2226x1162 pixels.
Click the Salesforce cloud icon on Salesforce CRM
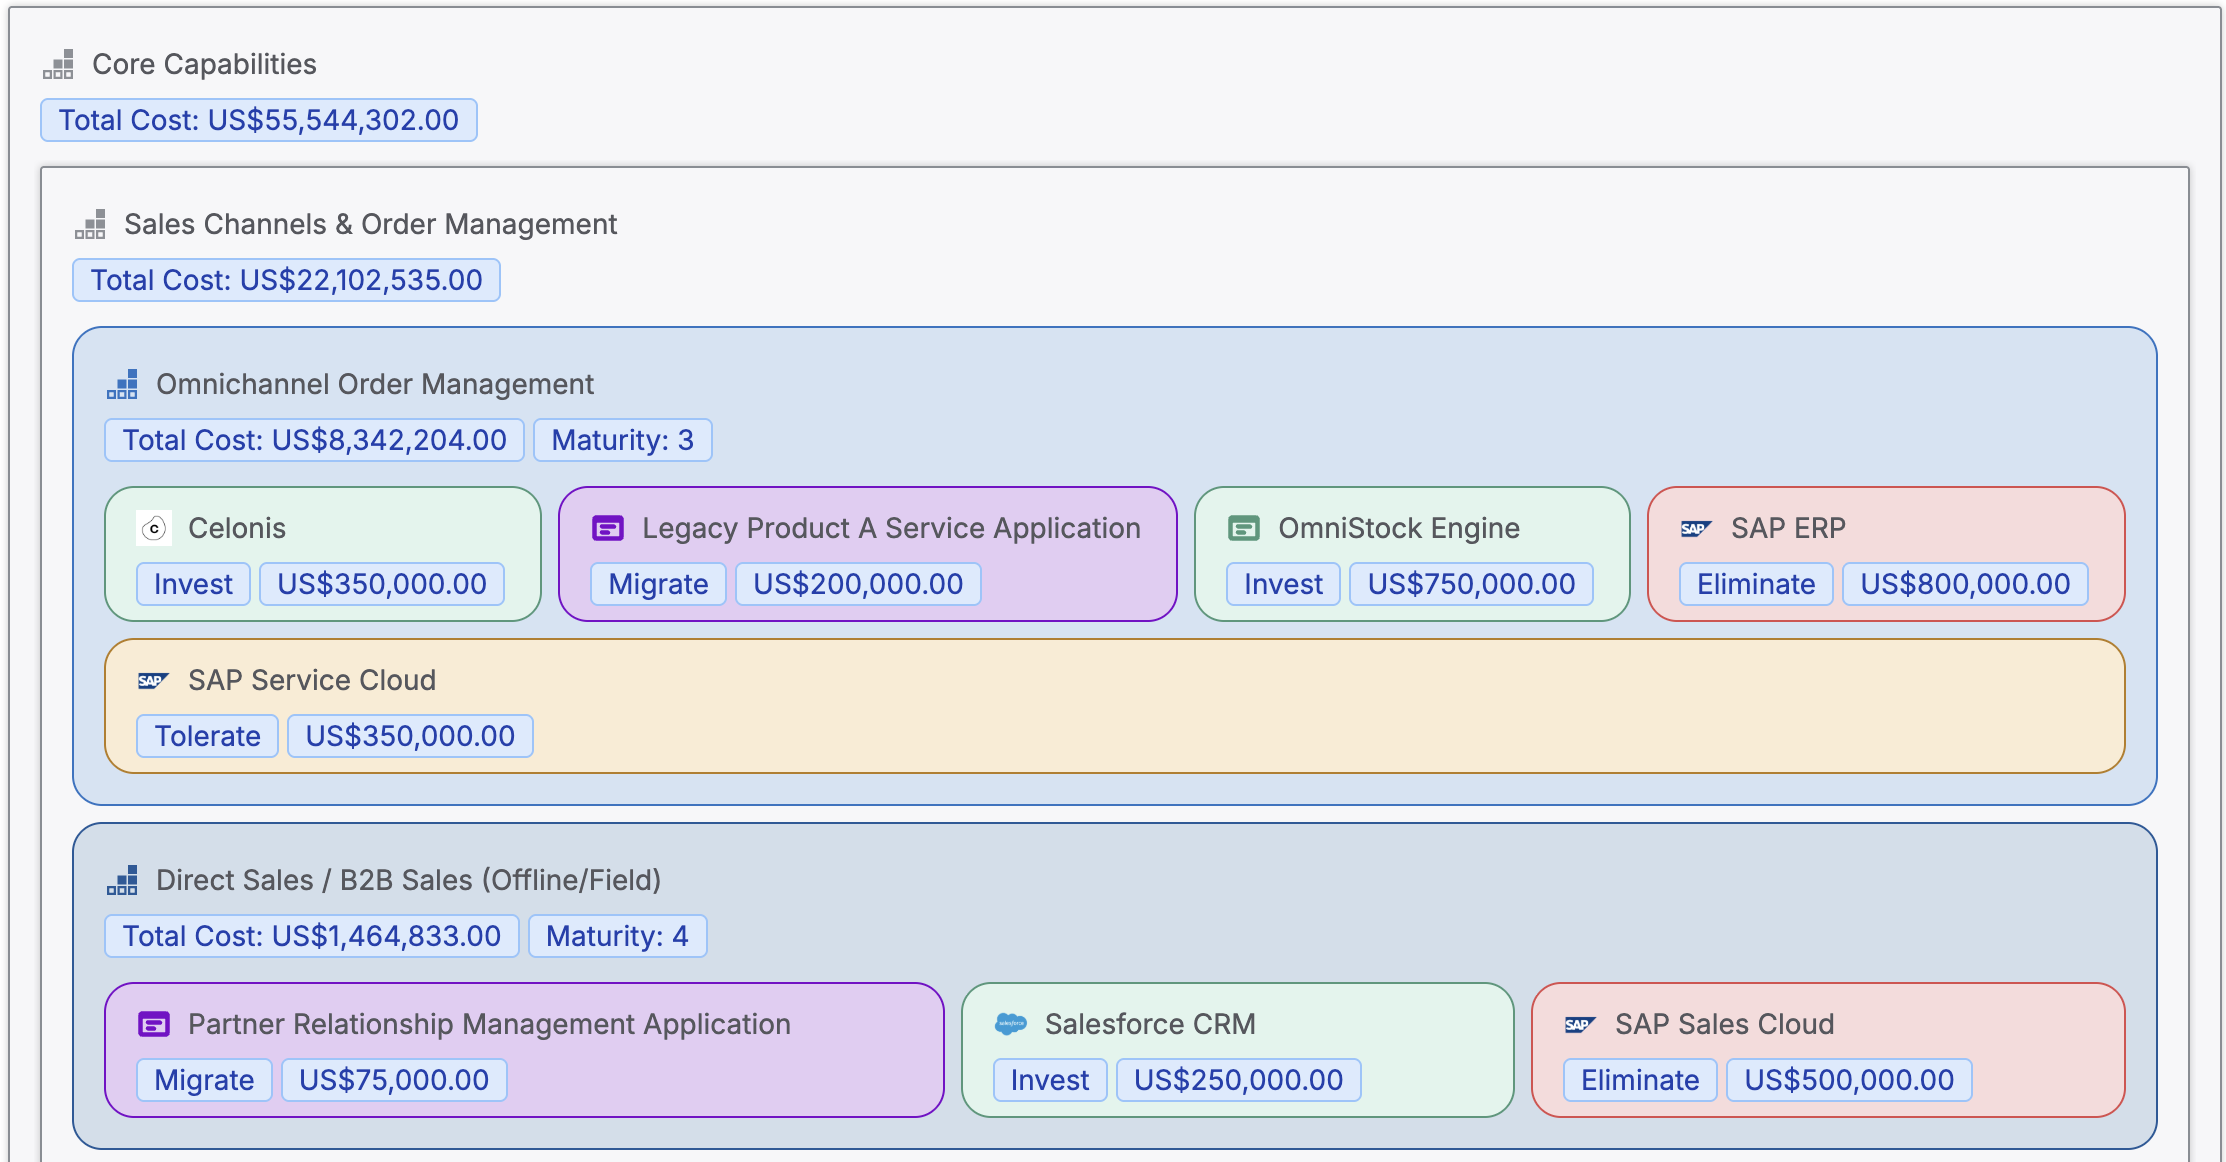[x=1010, y=1024]
